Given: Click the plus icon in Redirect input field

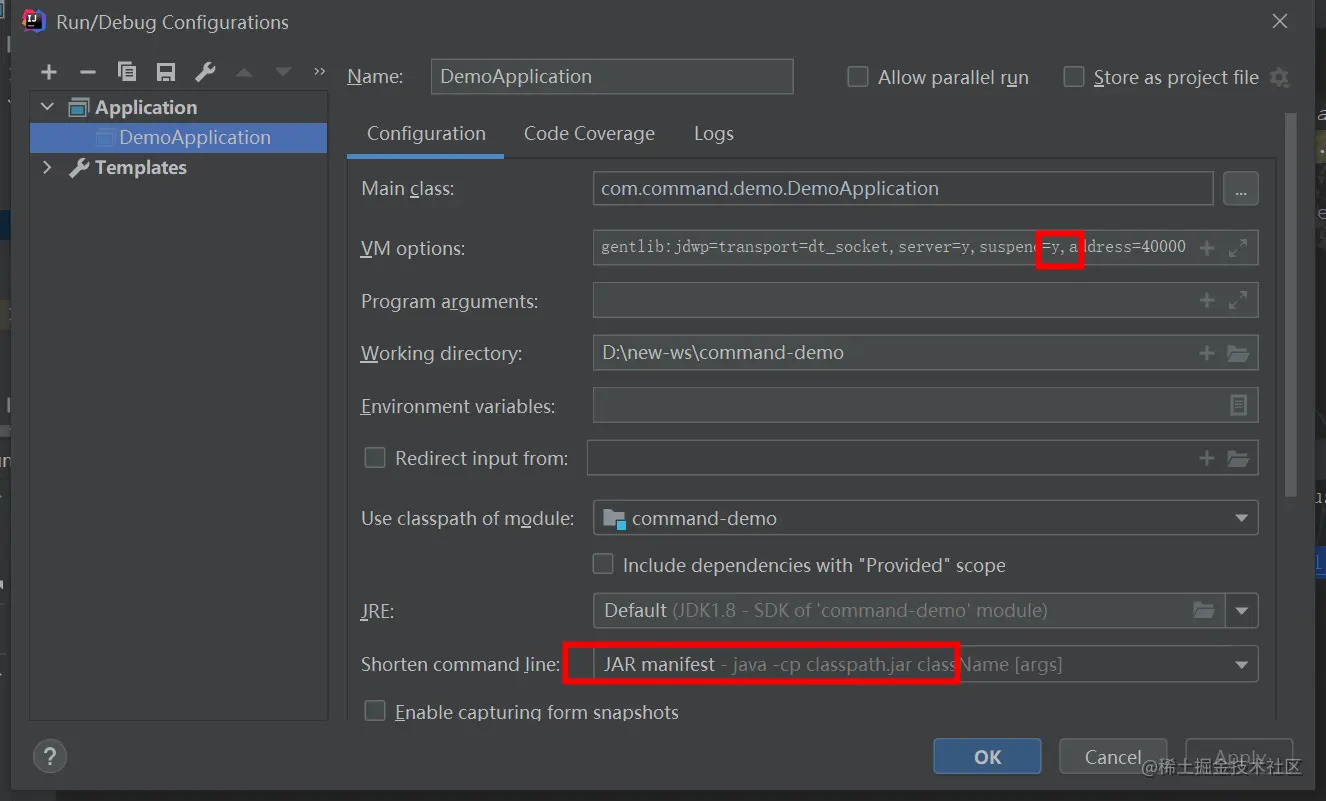Looking at the screenshot, I should [1207, 458].
